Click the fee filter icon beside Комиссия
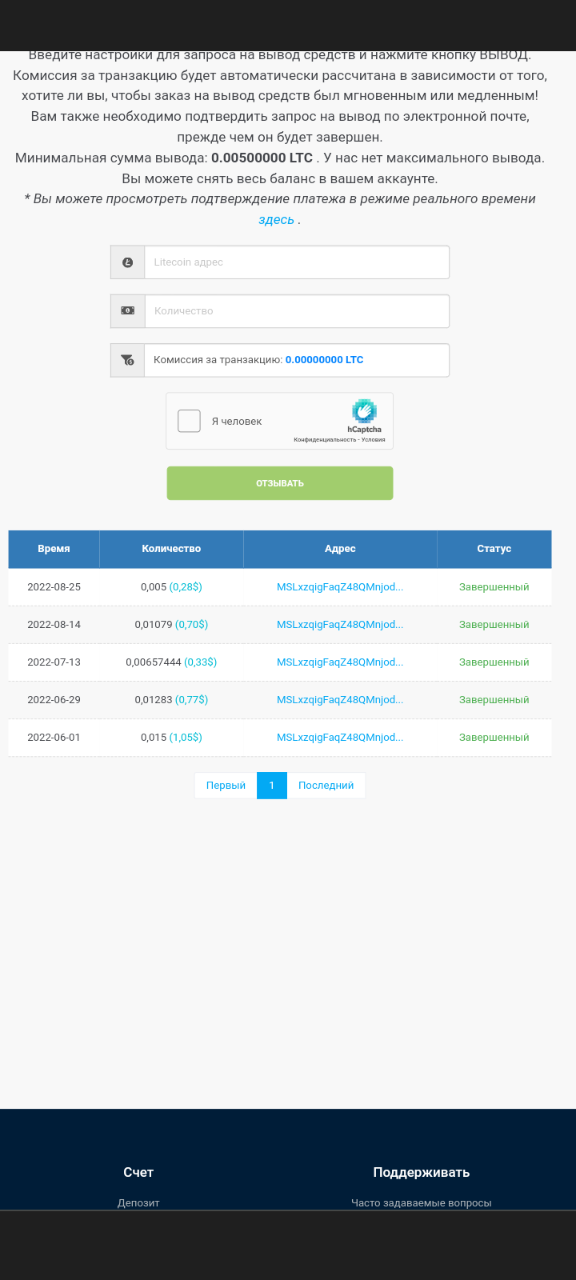The image size is (576, 1280). pos(127,360)
